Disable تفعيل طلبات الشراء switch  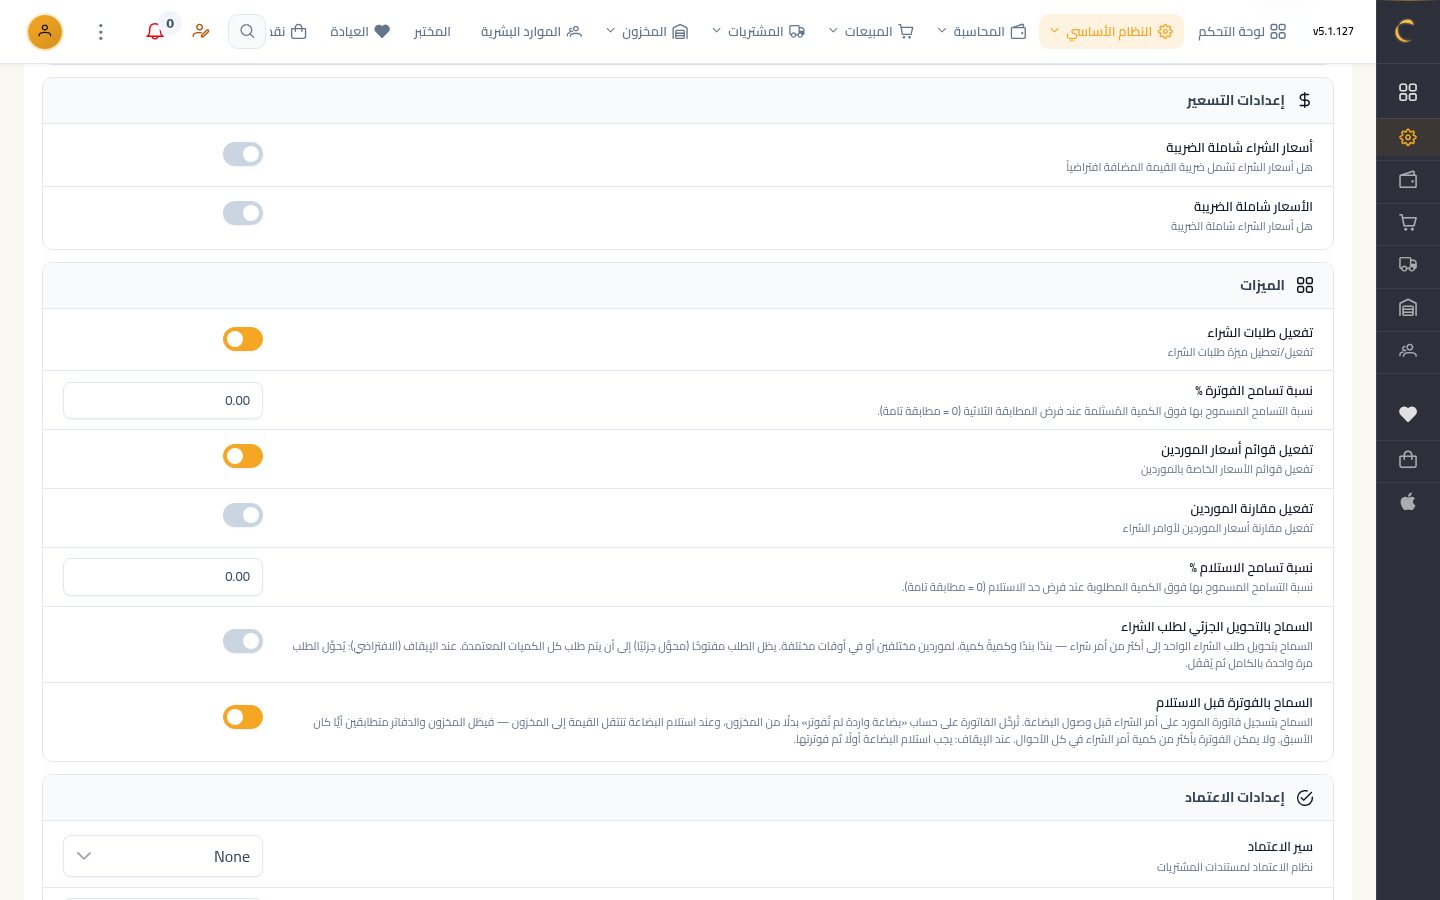click(x=243, y=339)
